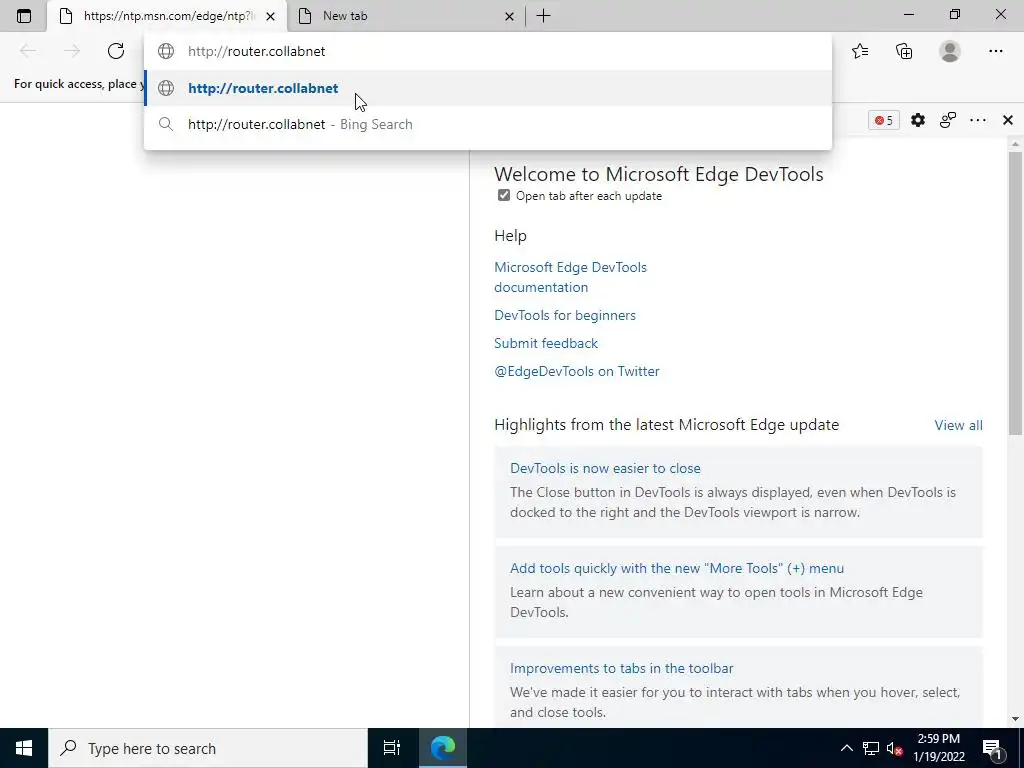Open browser Settings and more menu
The height and width of the screenshot is (768, 1024).
[995, 51]
